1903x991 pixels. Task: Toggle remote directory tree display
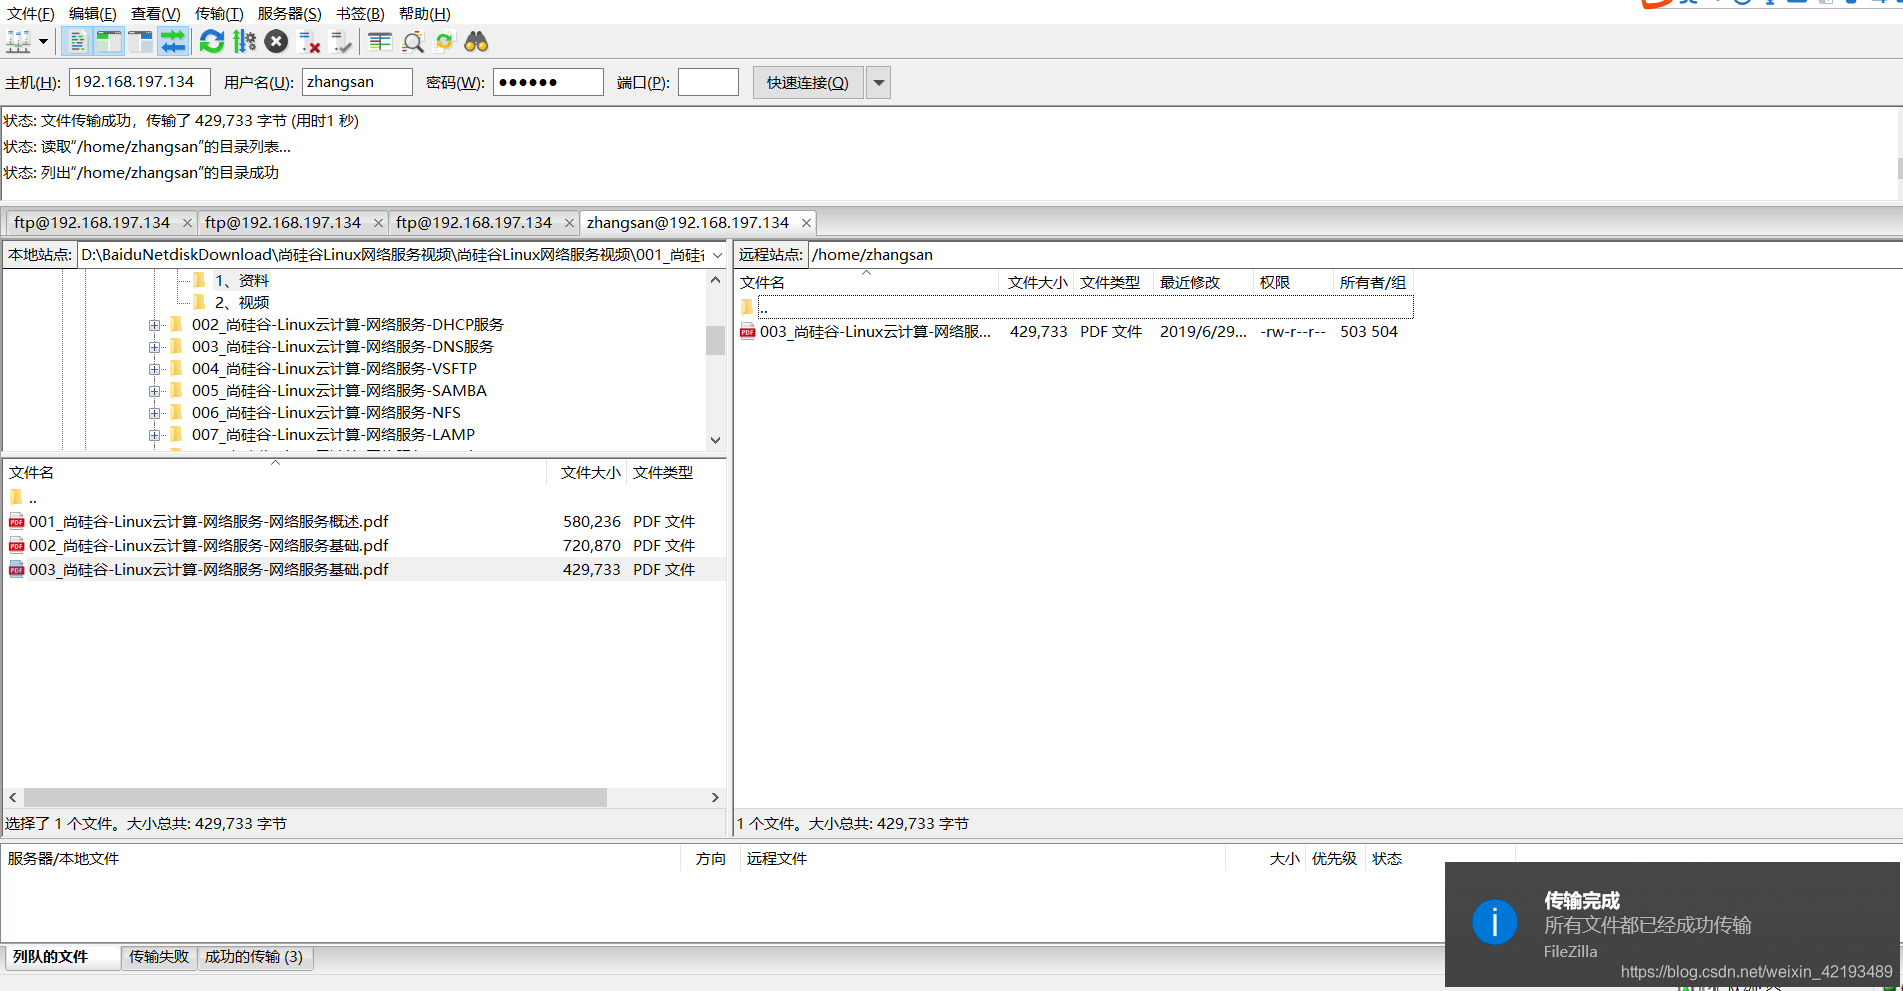click(140, 42)
